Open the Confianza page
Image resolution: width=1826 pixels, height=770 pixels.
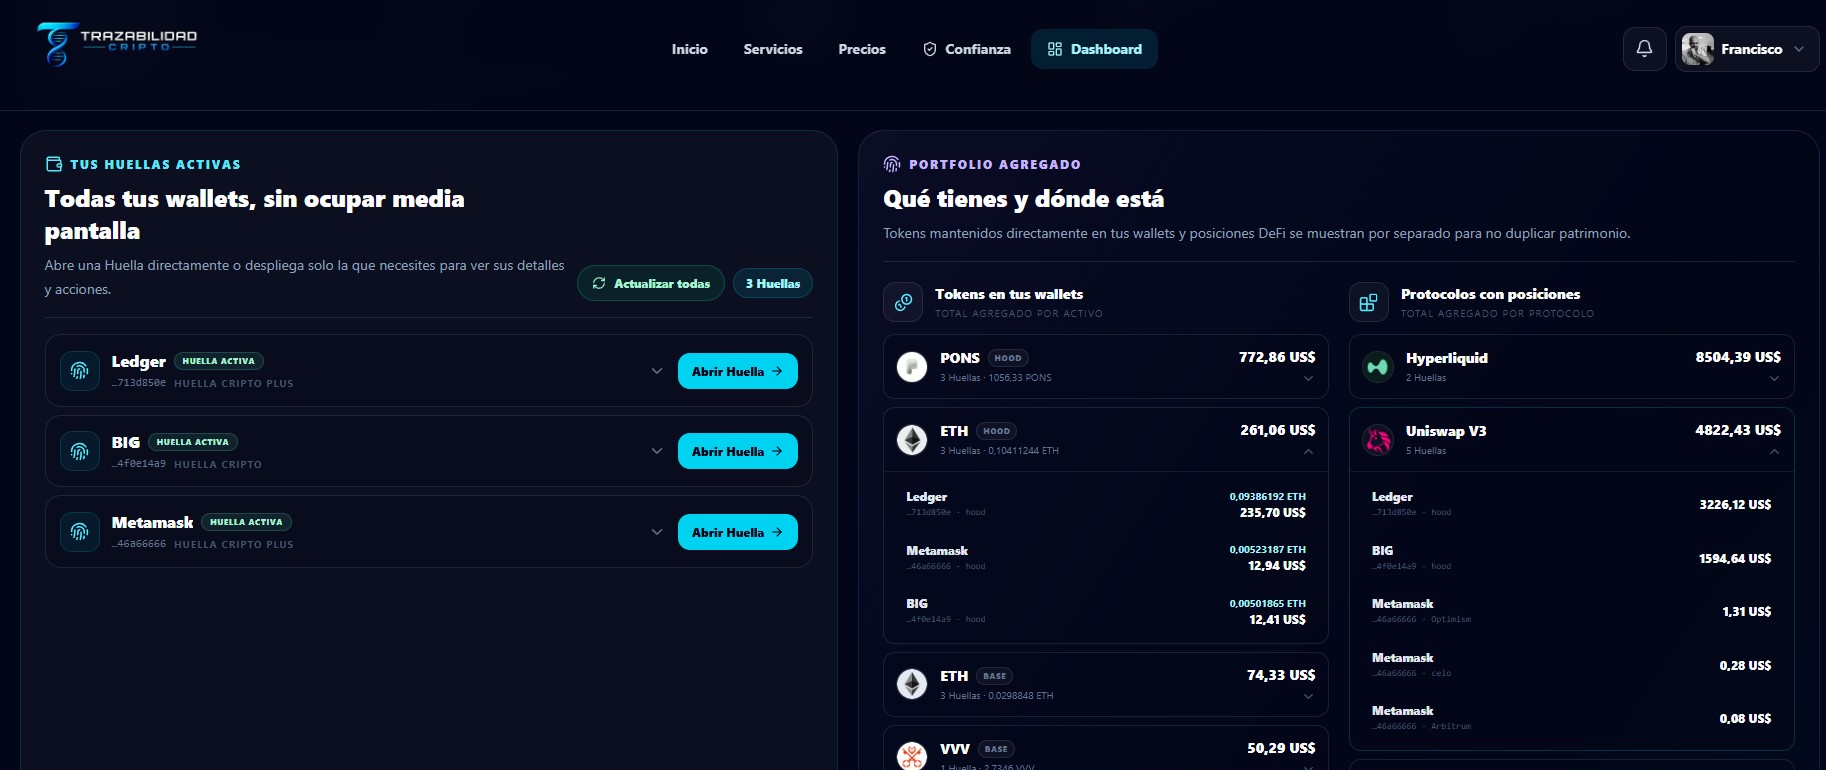point(966,49)
